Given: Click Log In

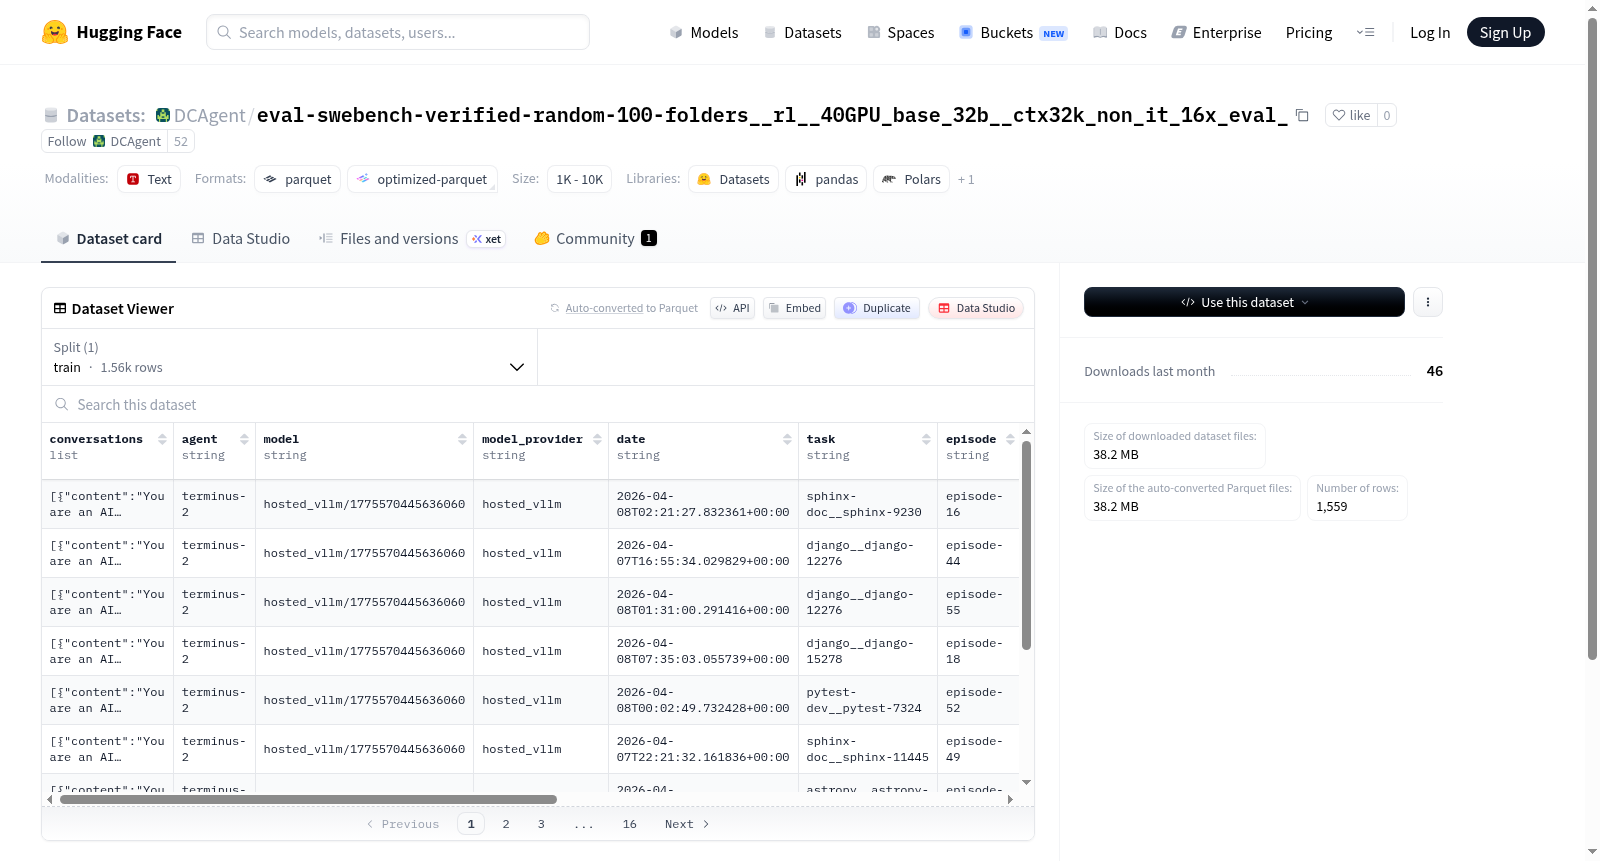Looking at the screenshot, I should 1430,32.
